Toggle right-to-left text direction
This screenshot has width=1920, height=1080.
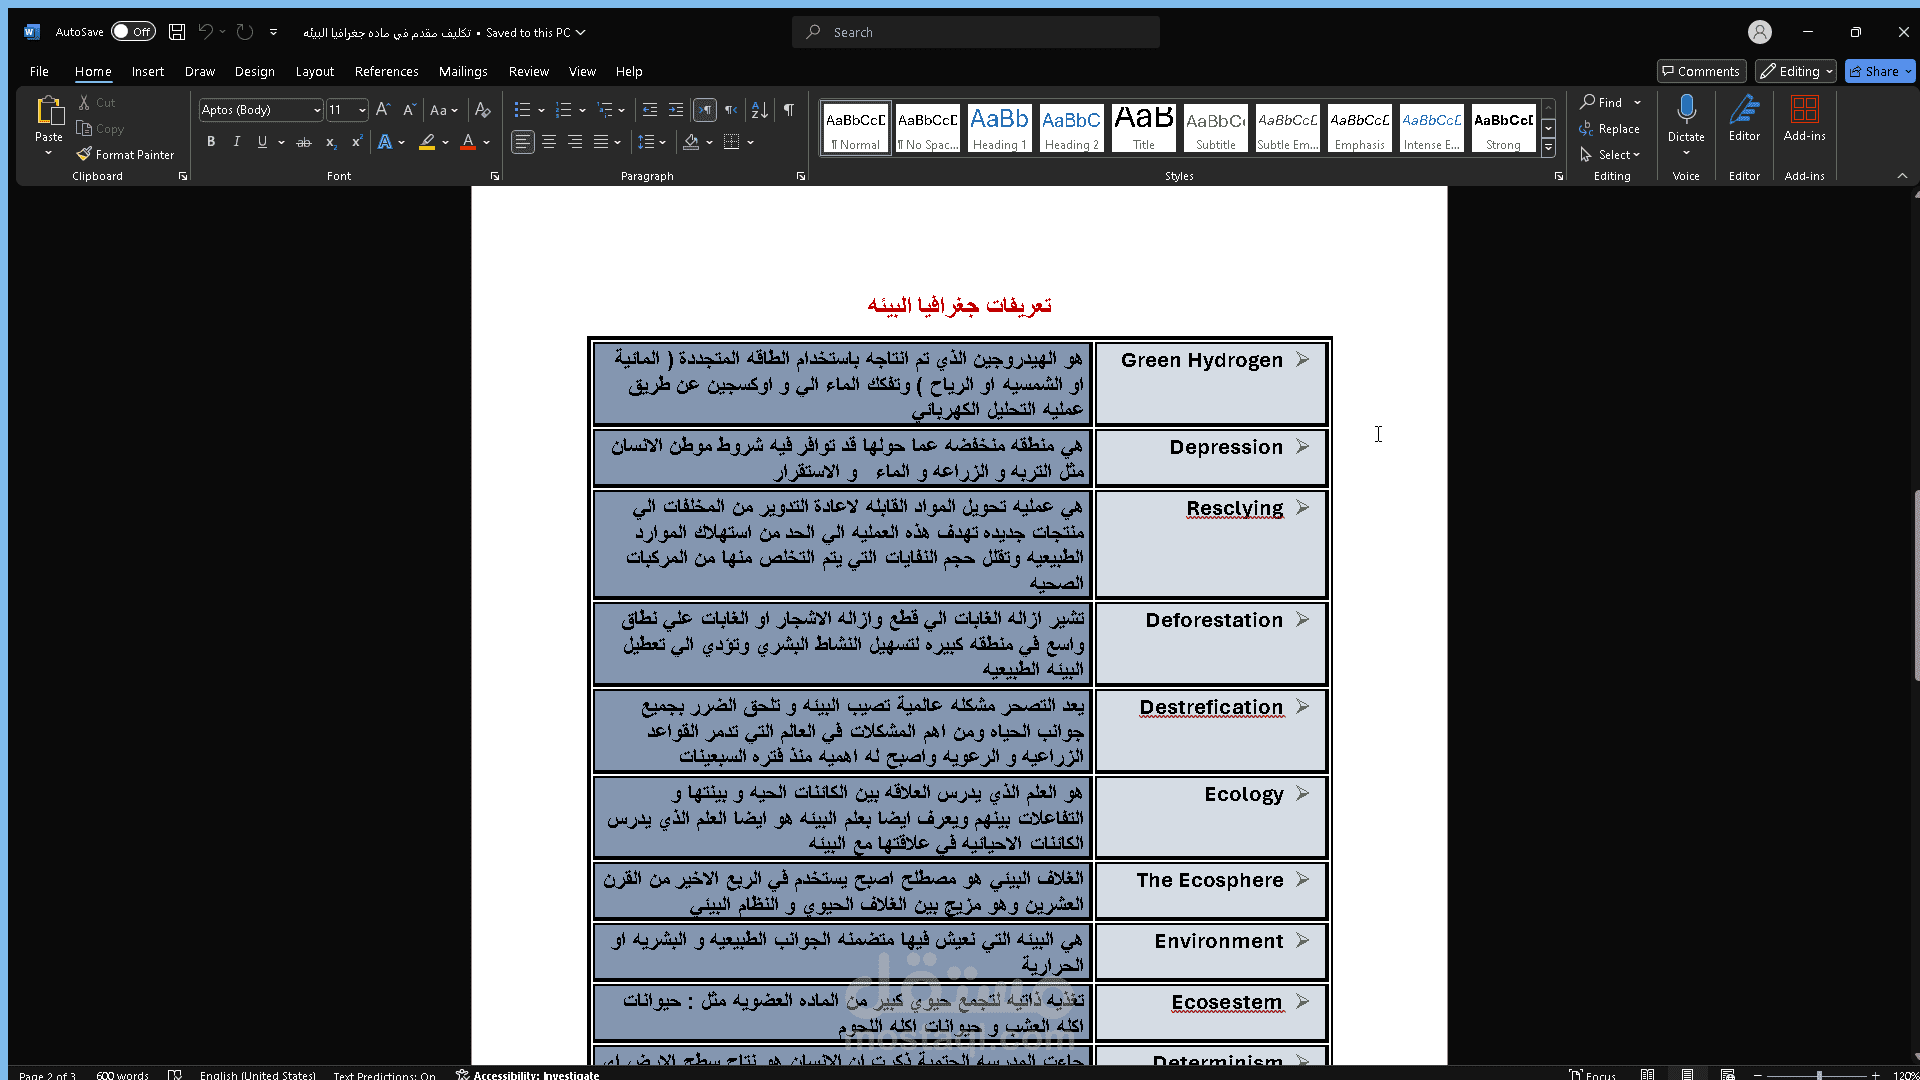click(731, 110)
